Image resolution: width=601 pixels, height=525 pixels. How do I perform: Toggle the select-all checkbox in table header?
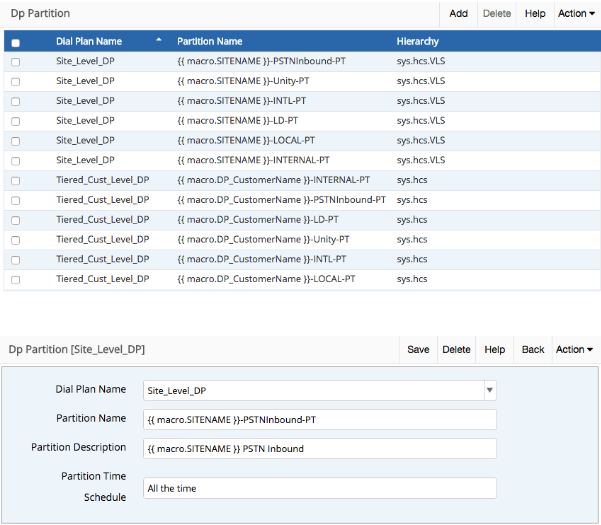tap(15, 43)
